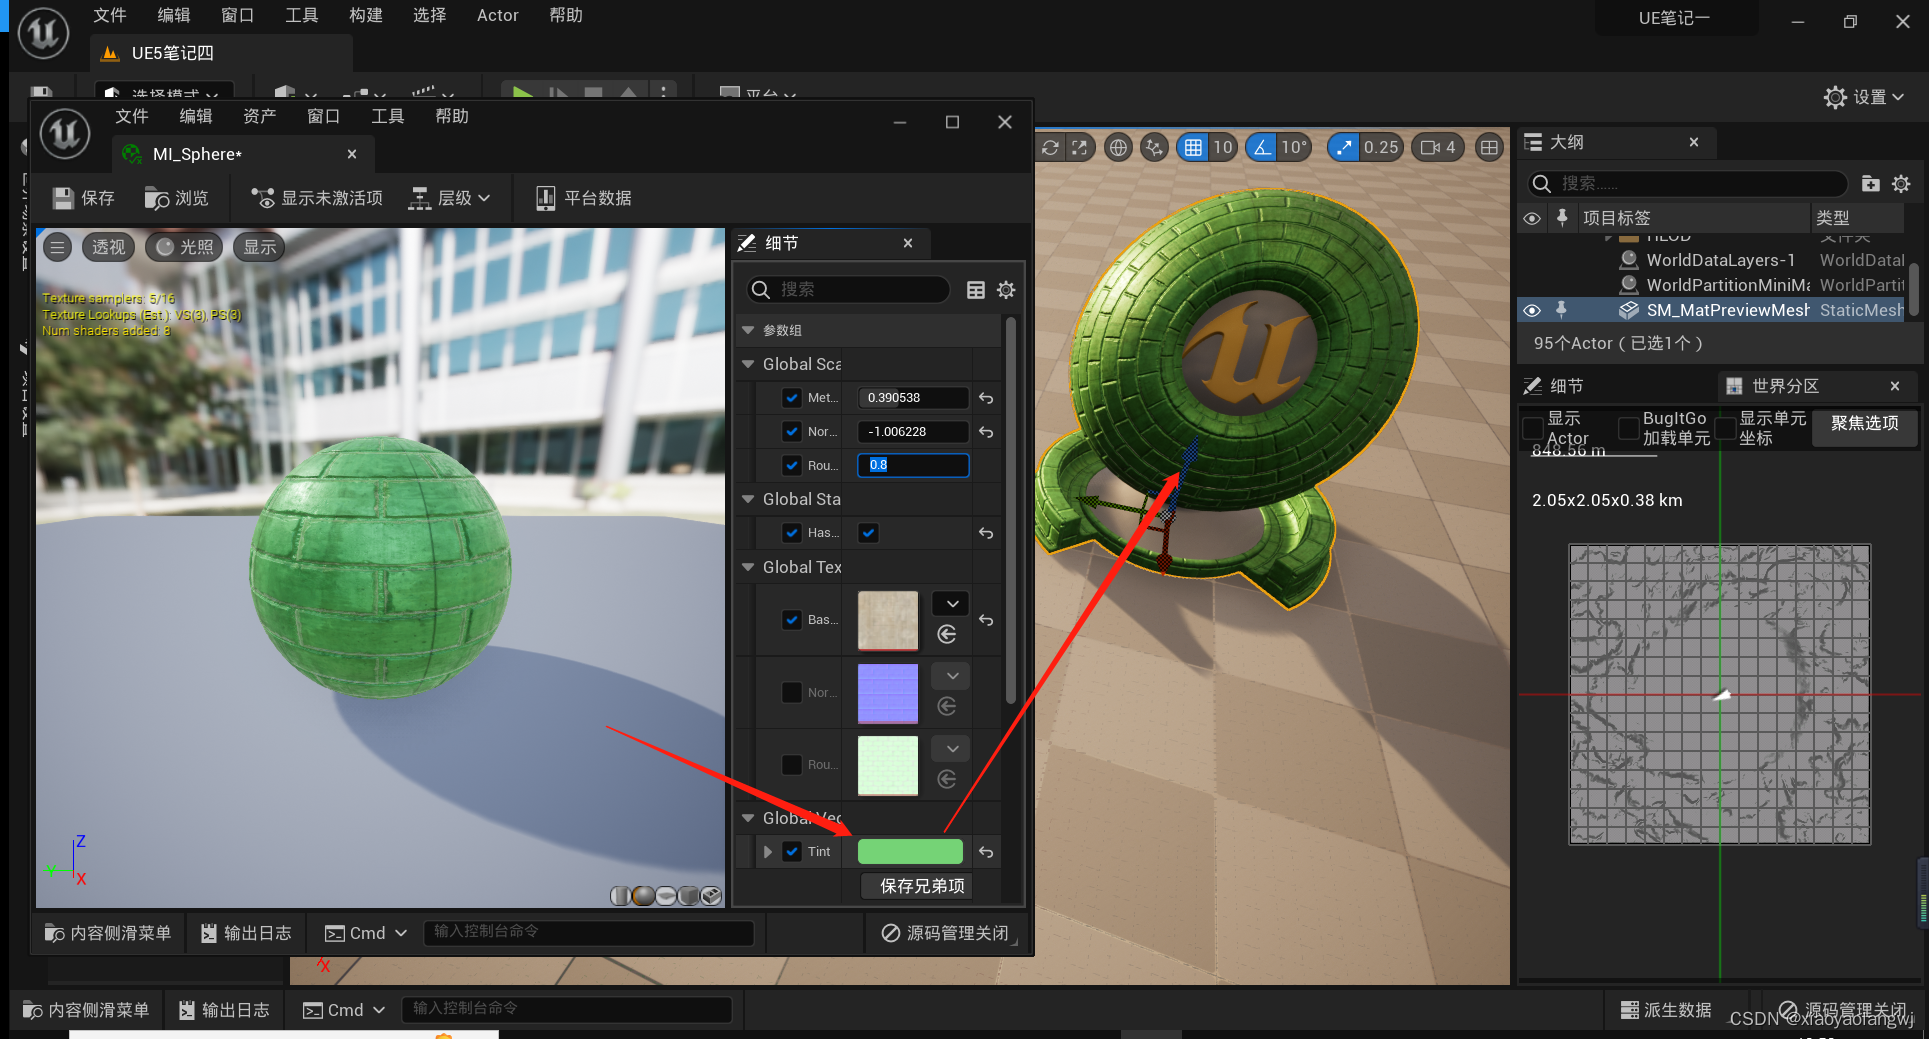Click the Metallic value slider 0.390538
The width and height of the screenshot is (1929, 1039).
point(913,398)
